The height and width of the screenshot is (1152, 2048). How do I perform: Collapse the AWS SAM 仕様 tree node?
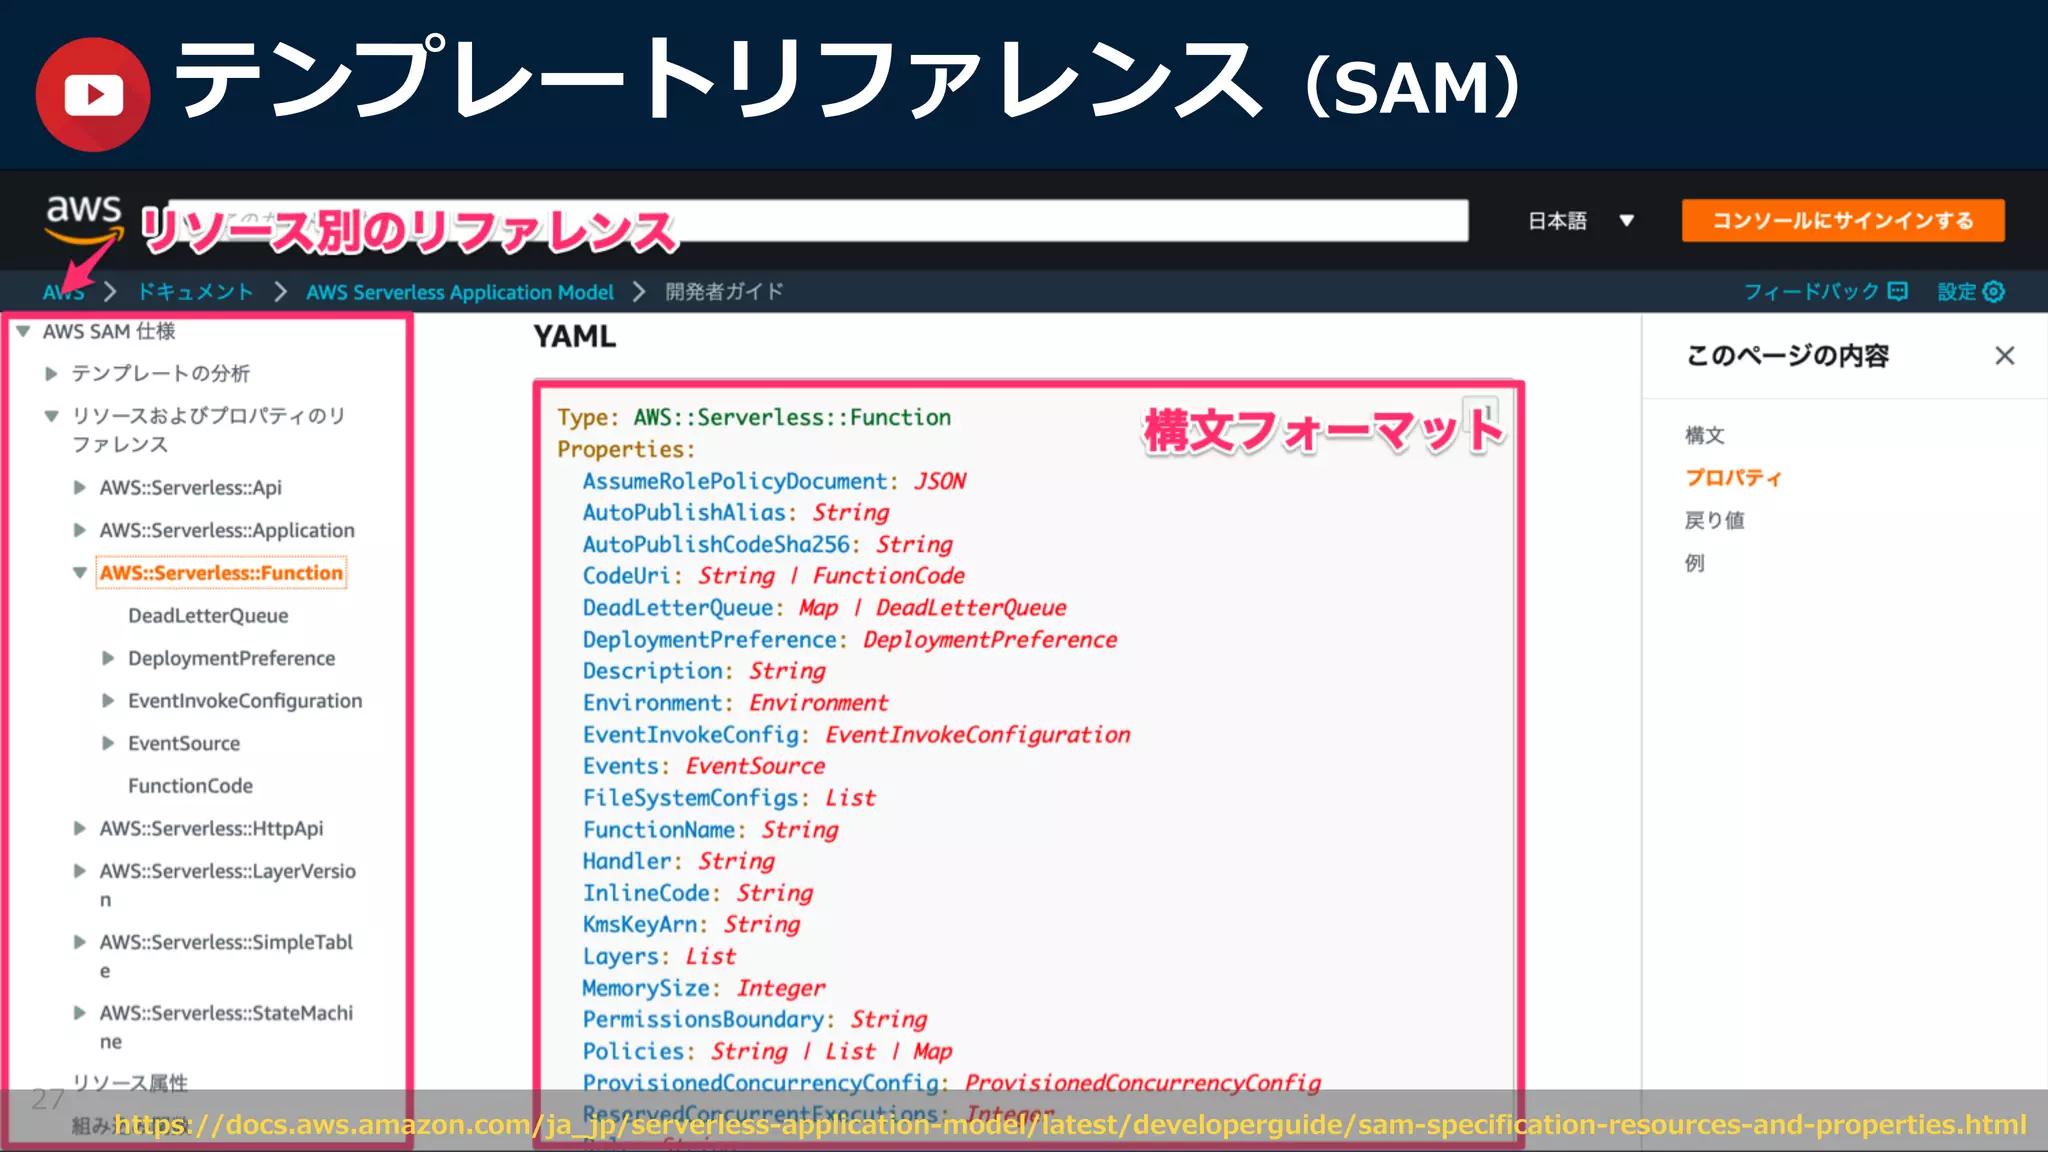tap(23, 331)
